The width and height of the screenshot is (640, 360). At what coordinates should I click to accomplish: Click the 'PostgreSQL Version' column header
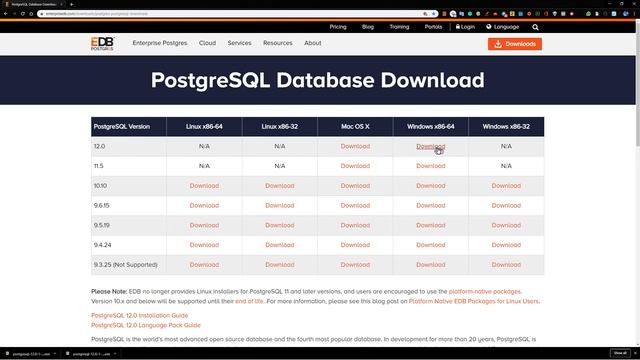[x=129, y=127]
